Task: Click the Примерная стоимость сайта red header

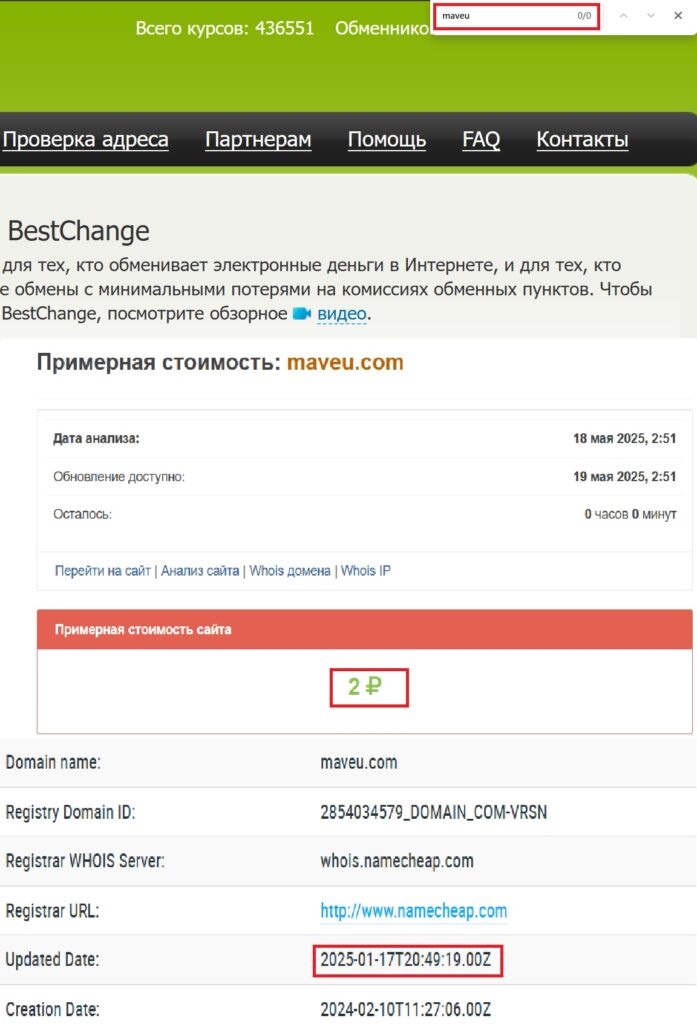Action: [x=143, y=629]
